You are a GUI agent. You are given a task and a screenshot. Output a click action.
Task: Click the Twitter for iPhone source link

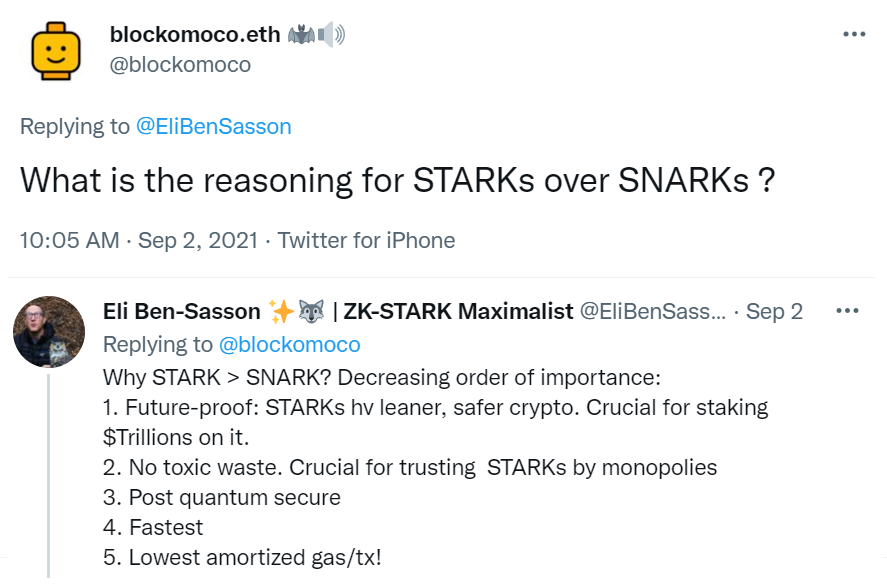366,240
